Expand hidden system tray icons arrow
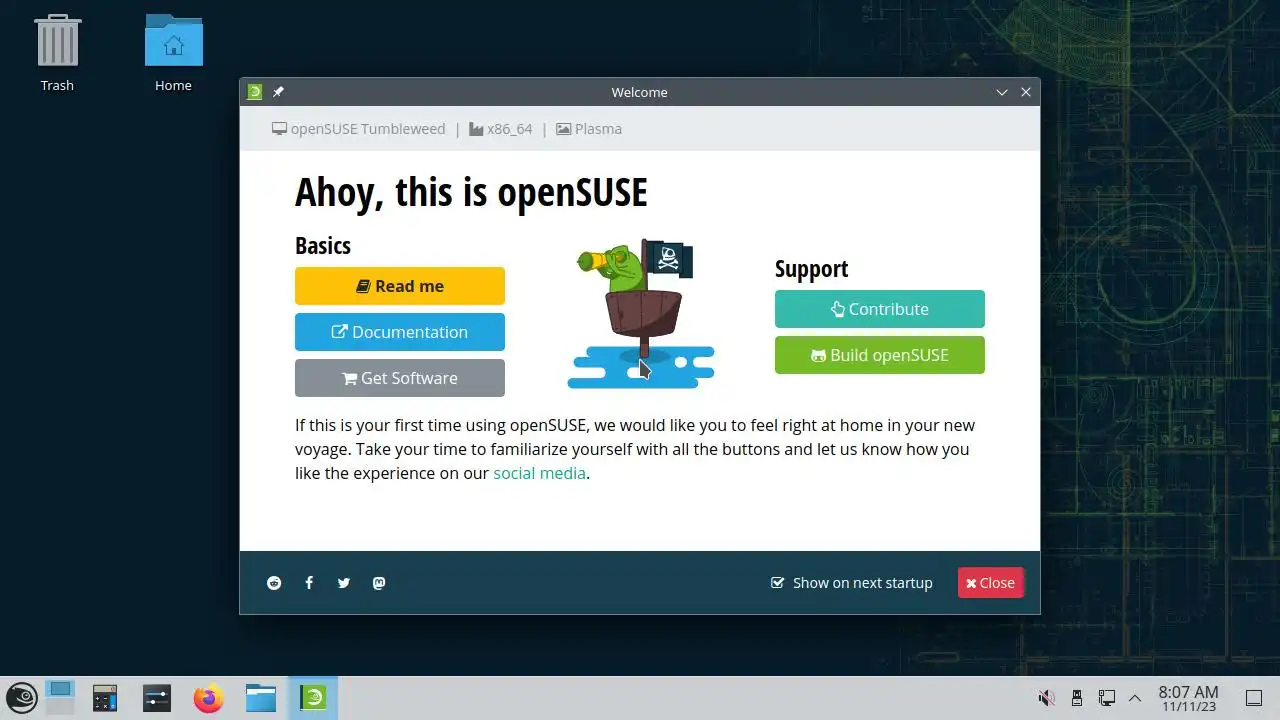1280x720 pixels. click(x=1135, y=698)
